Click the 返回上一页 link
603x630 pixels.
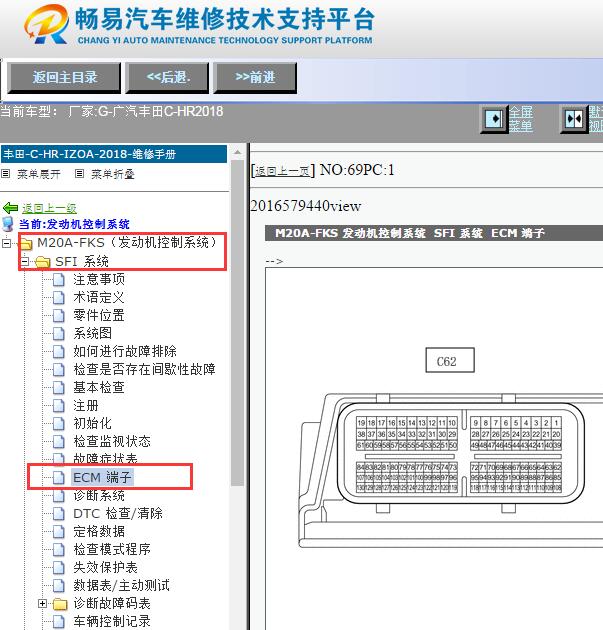click(x=282, y=171)
